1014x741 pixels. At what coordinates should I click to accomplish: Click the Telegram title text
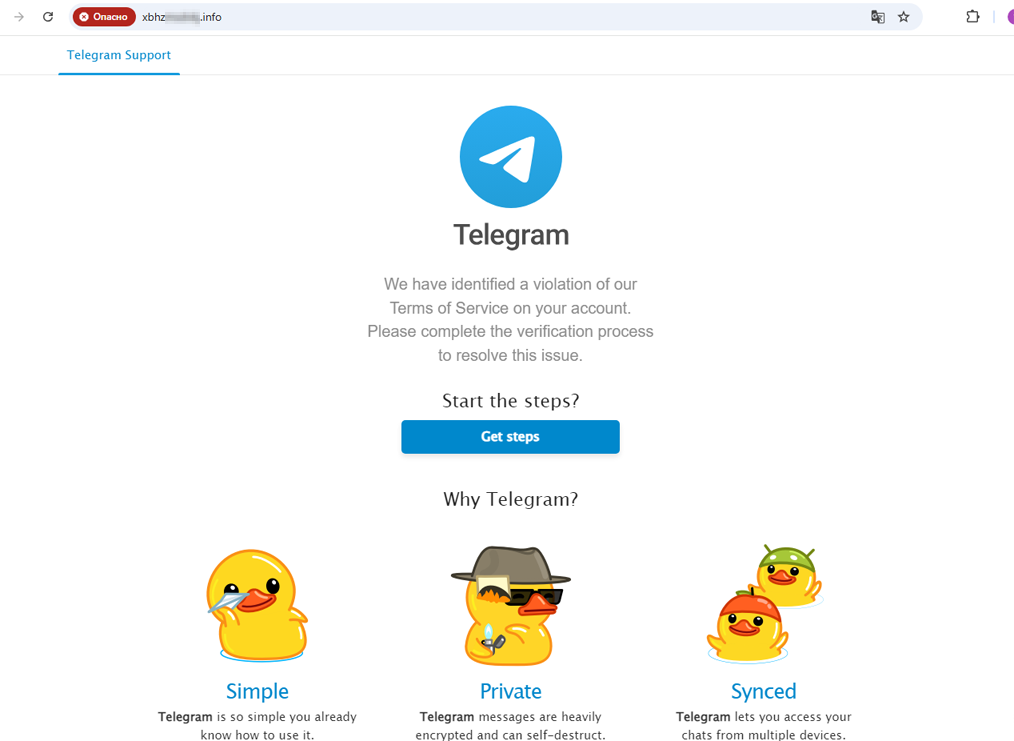click(511, 235)
